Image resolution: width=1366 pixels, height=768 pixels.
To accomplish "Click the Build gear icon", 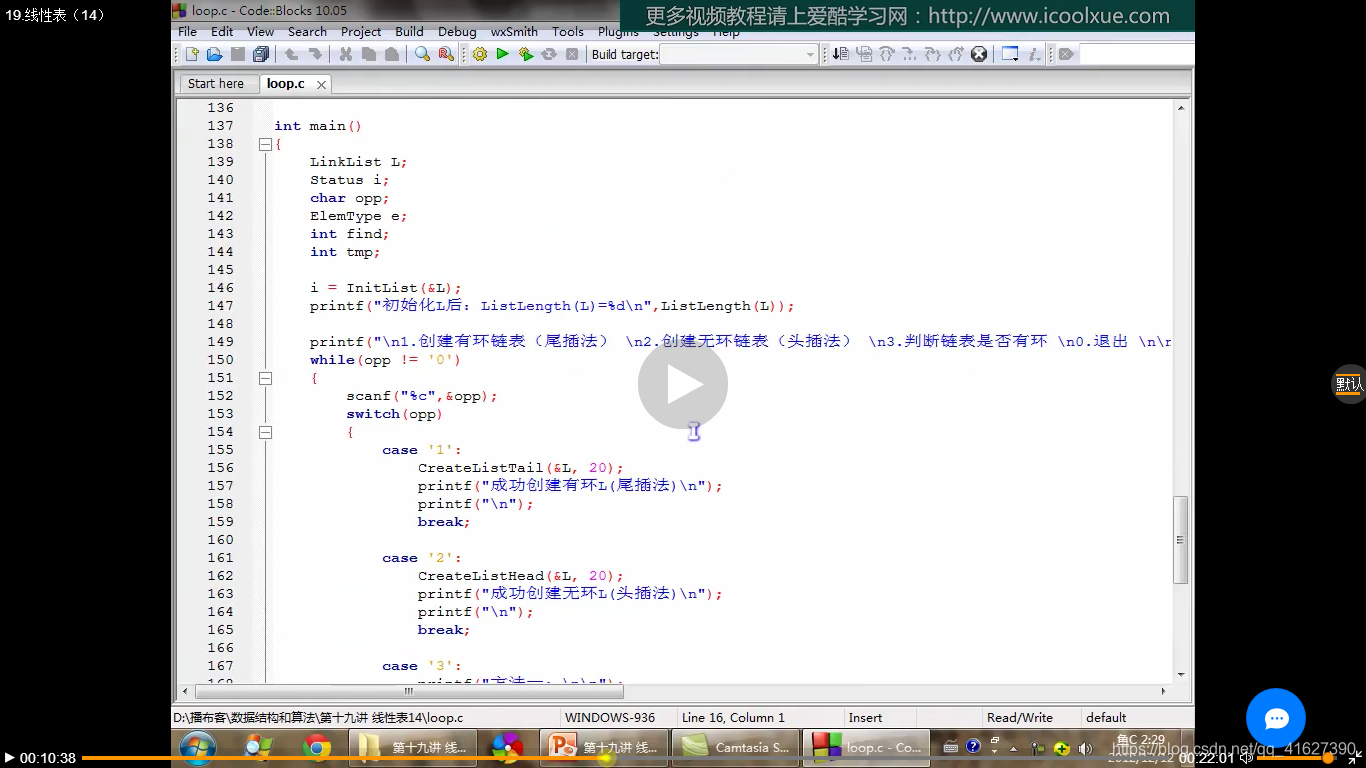I will pyautogui.click(x=480, y=54).
